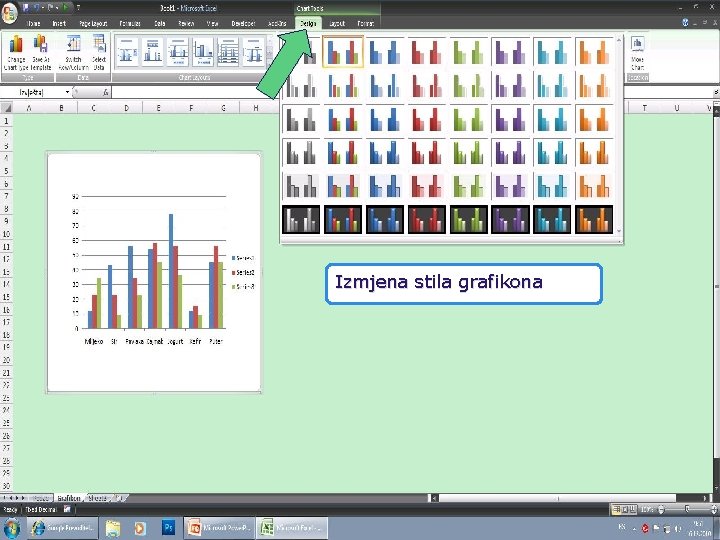Click in the Name Box field
The width and height of the screenshot is (720, 540).
(32, 92)
